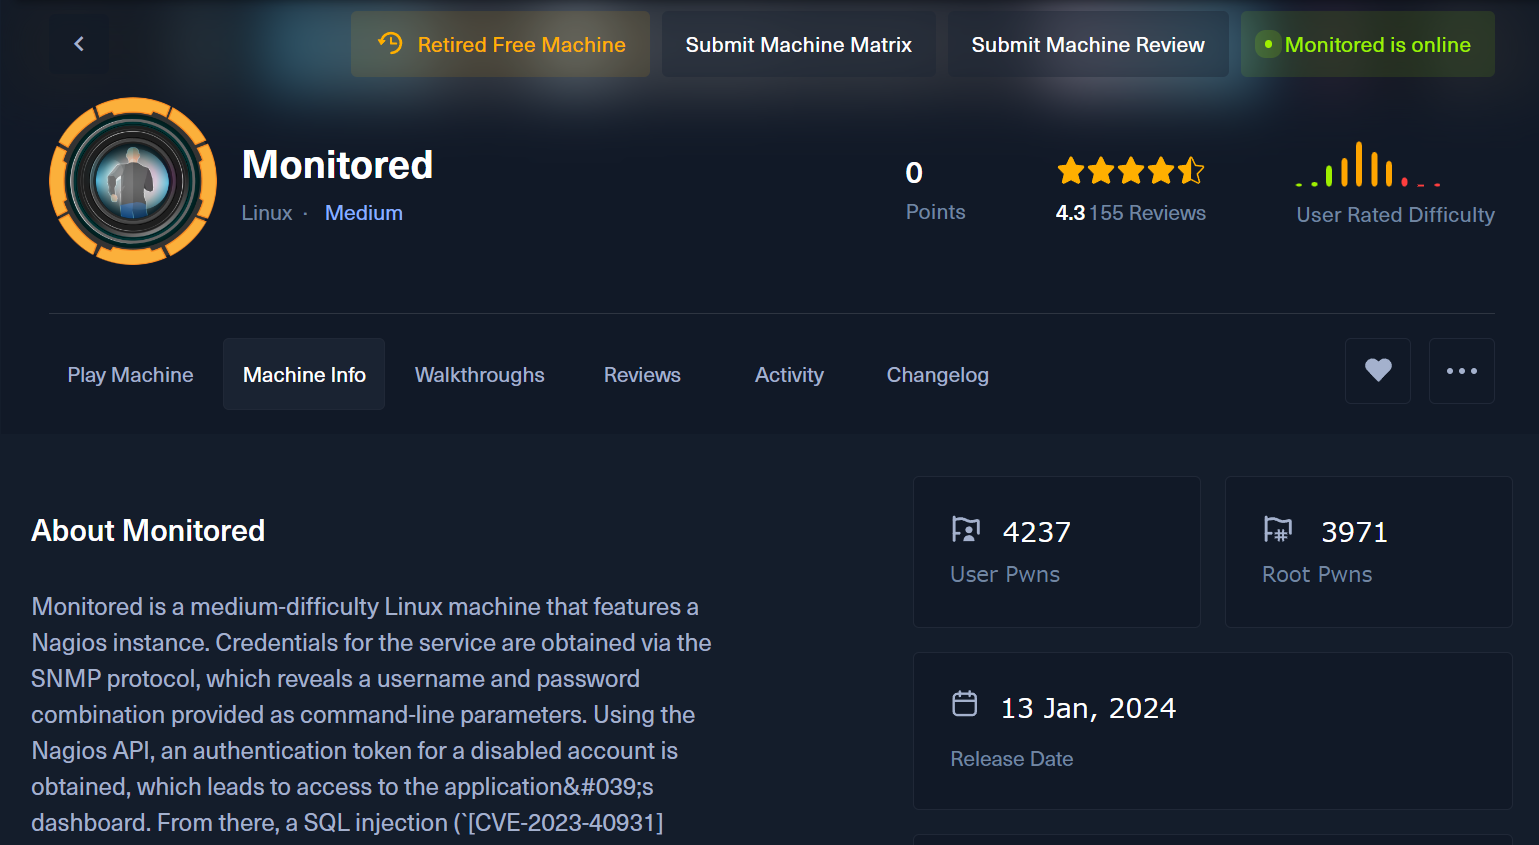The height and width of the screenshot is (845, 1539).
Task: Click the 13 Jan, 2024 release date
Action: click(1088, 708)
